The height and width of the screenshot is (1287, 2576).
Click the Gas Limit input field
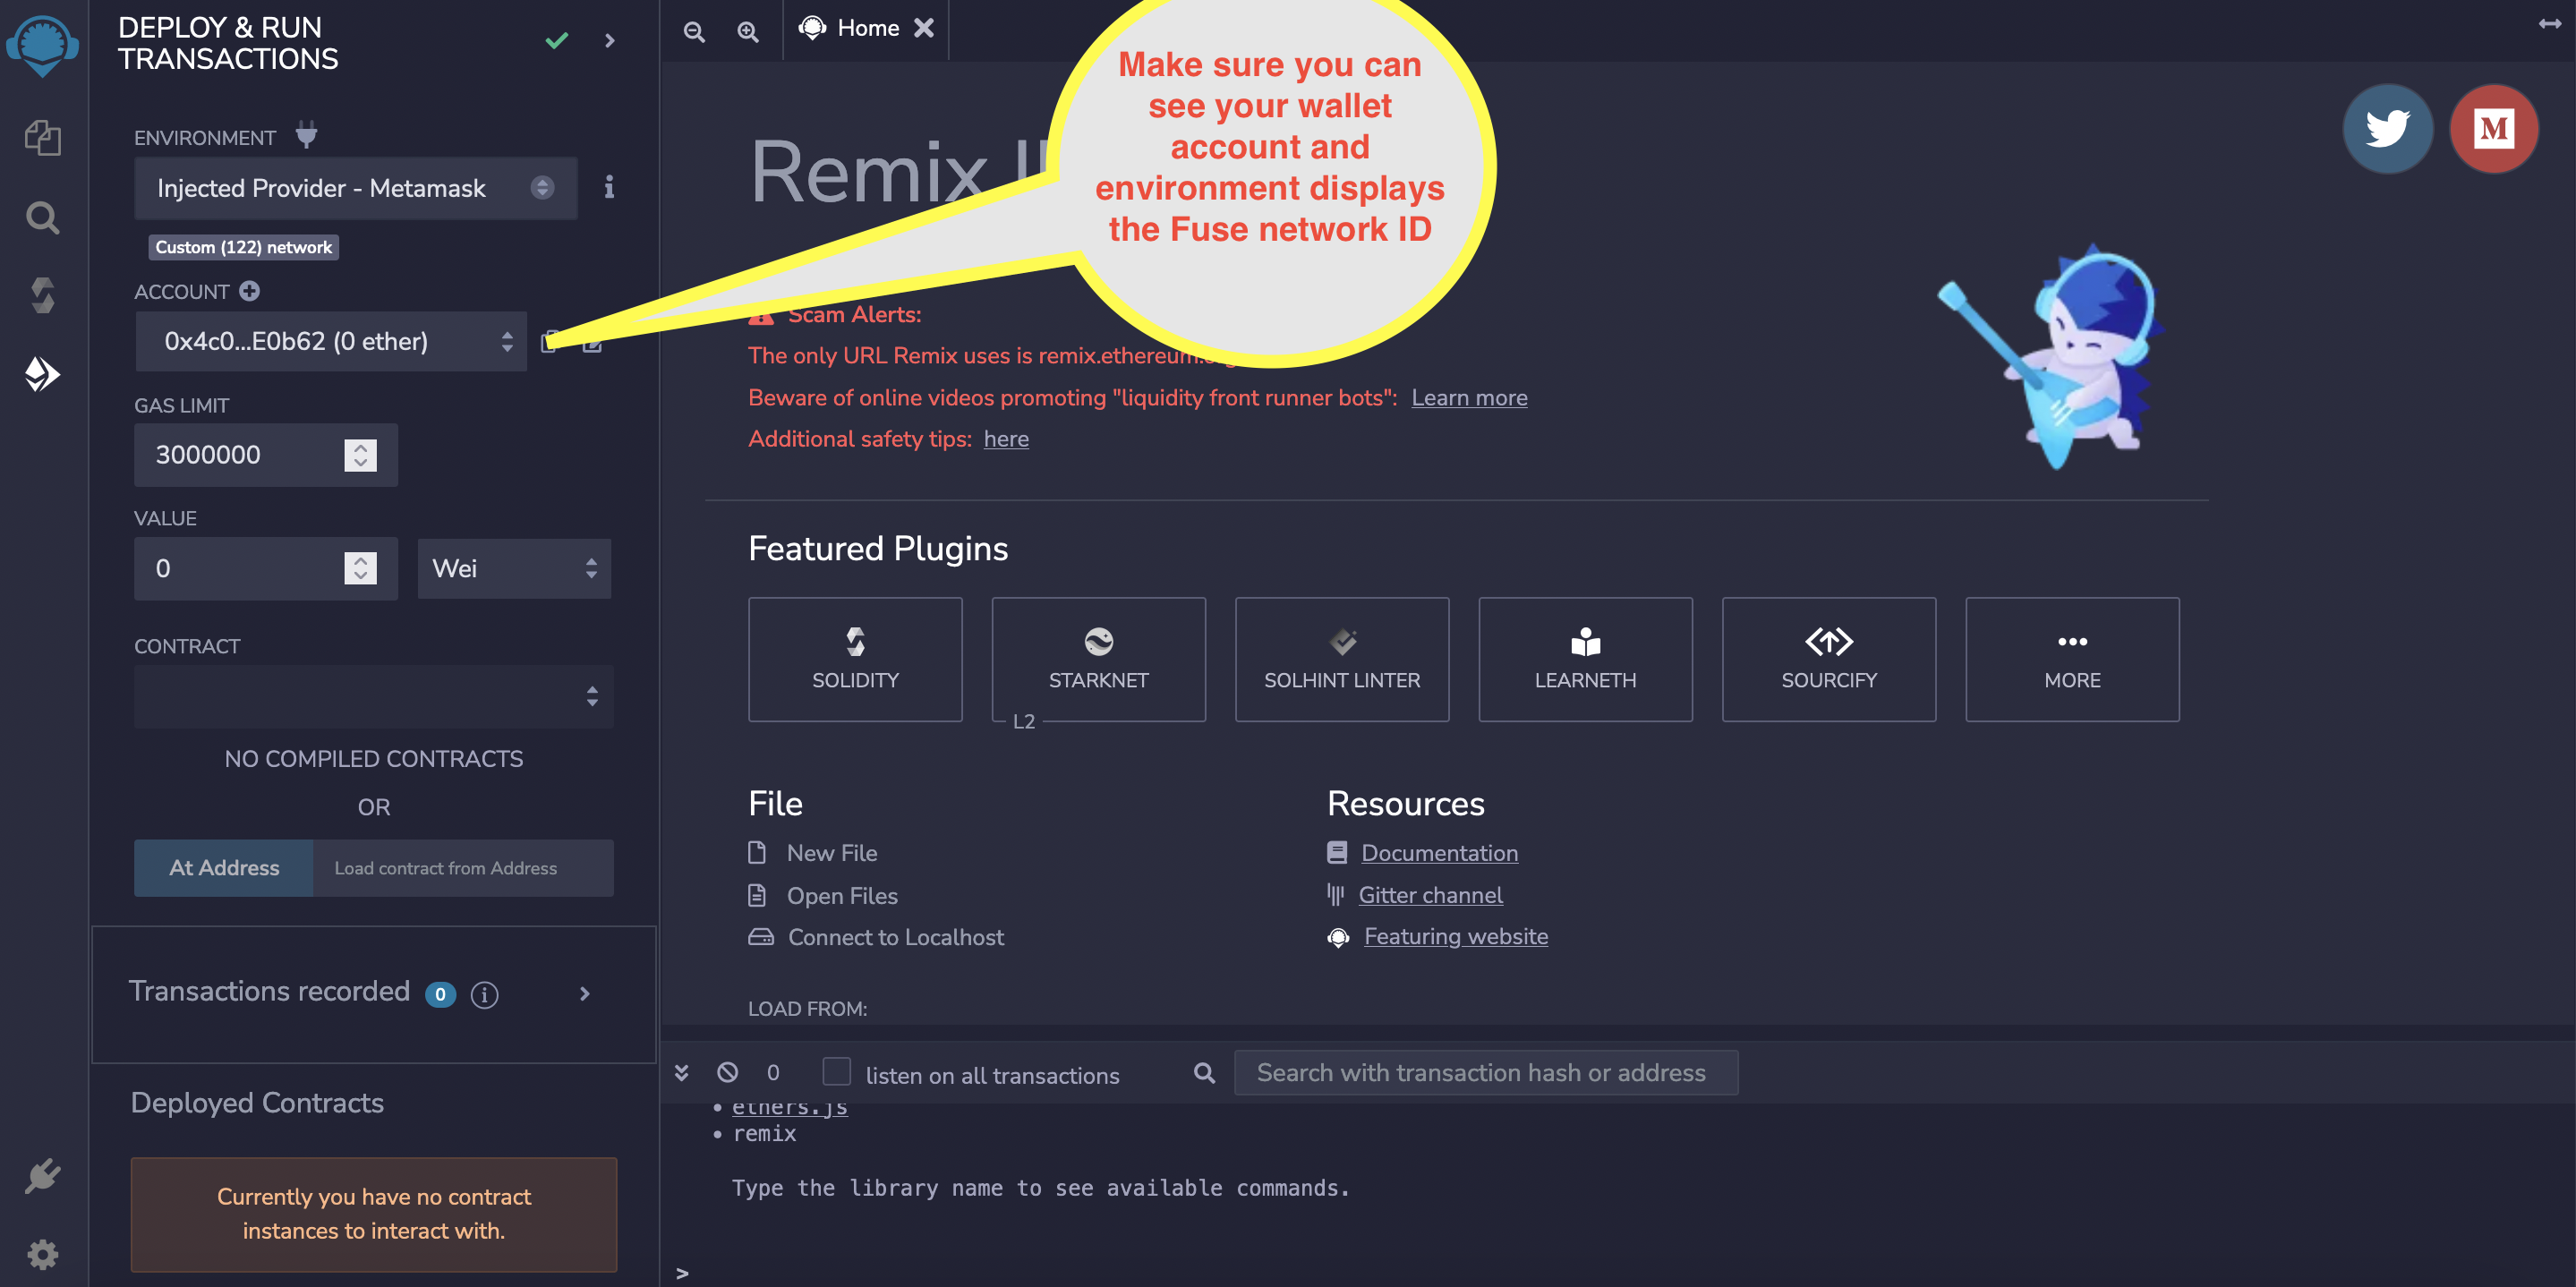(x=266, y=455)
